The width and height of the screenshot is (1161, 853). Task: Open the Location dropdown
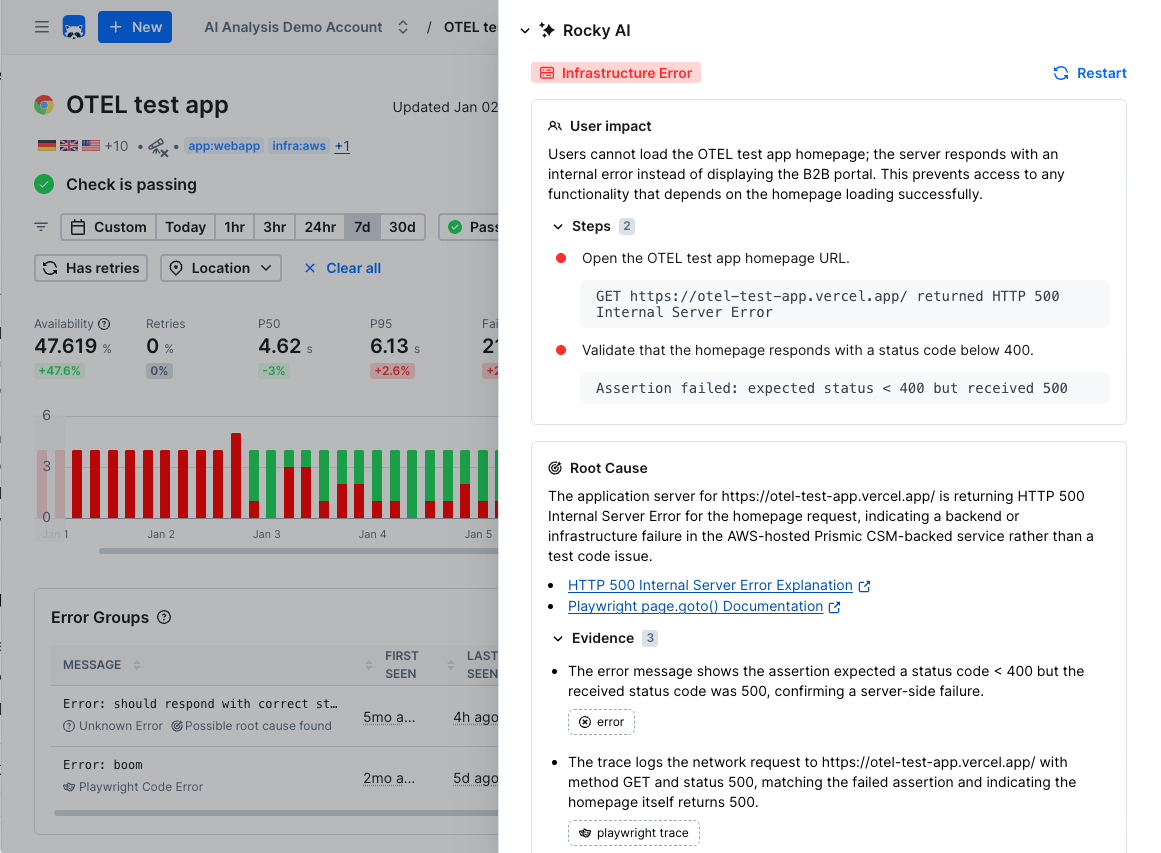pos(220,268)
